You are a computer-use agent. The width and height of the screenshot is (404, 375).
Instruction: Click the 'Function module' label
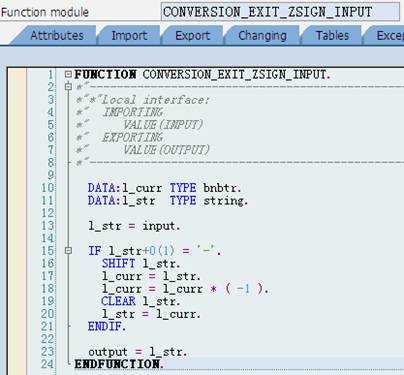(x=45, y=12)
